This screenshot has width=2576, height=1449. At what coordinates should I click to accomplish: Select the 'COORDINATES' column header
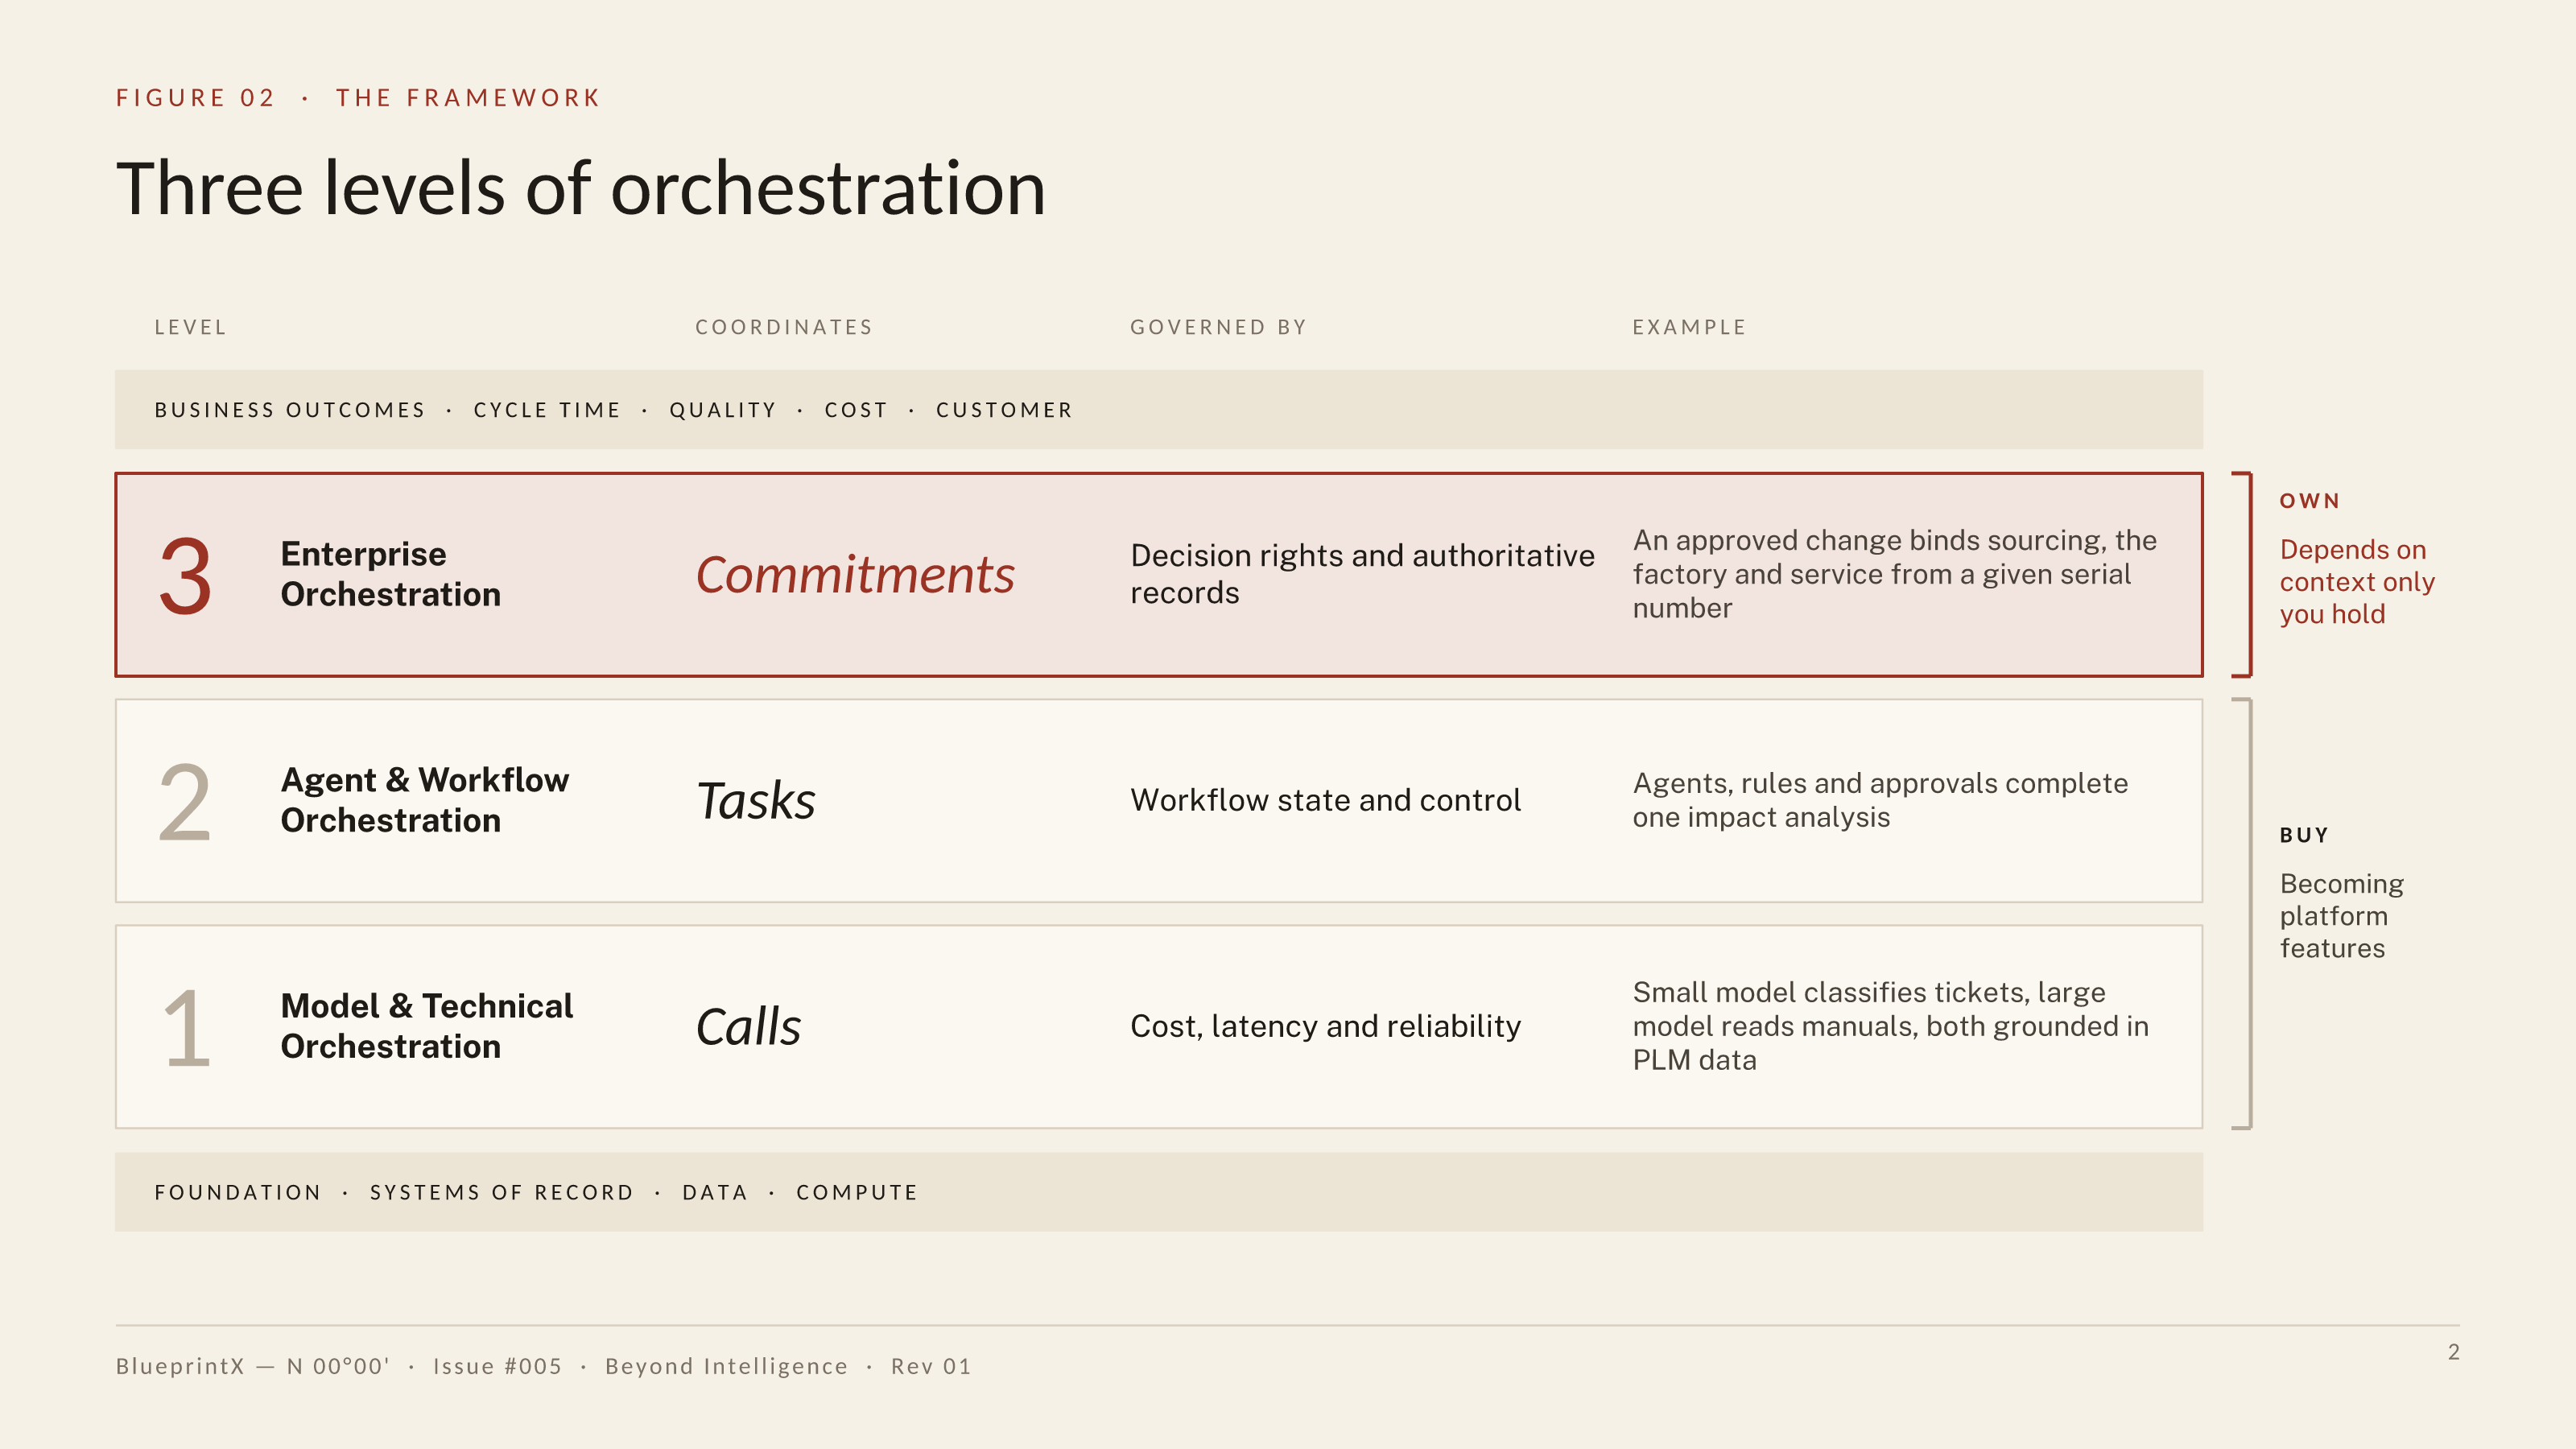pyautogui.click(x=784, y=327)
